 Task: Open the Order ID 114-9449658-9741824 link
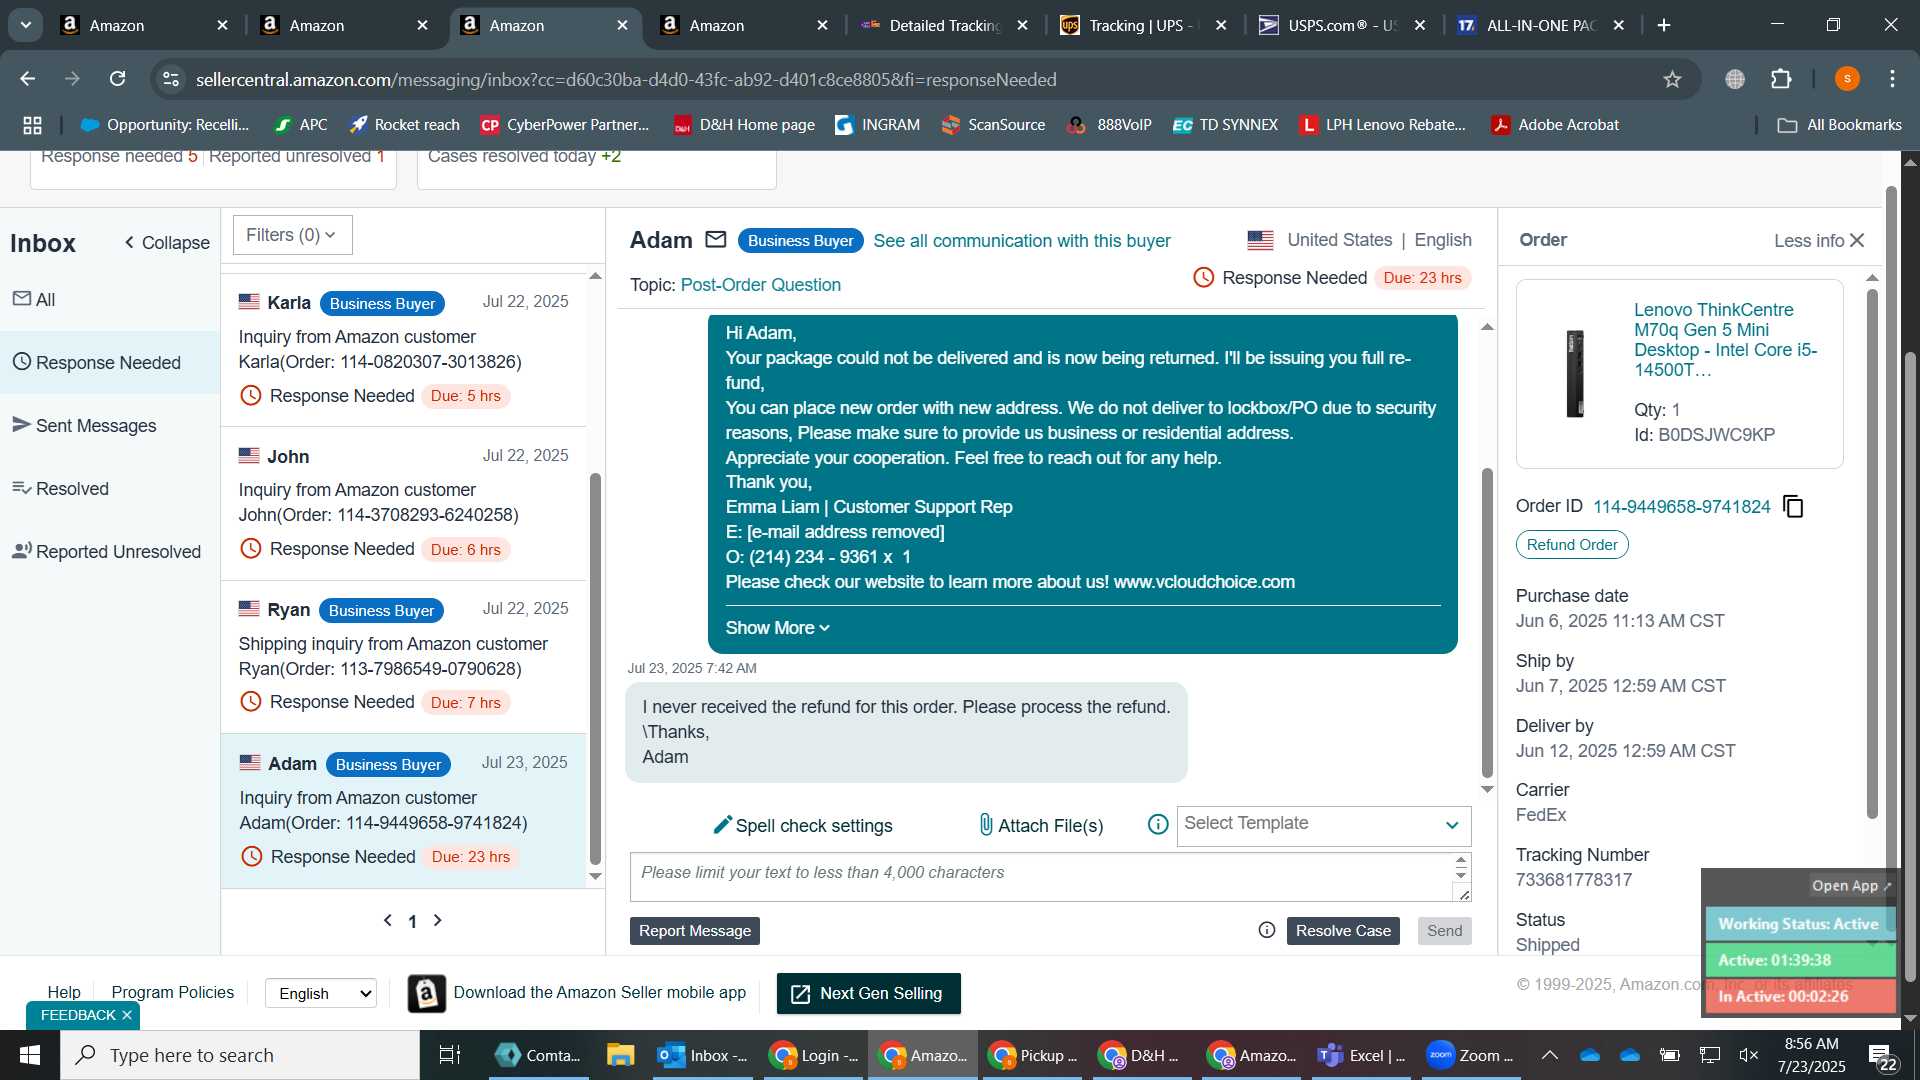click(1681, 507)
